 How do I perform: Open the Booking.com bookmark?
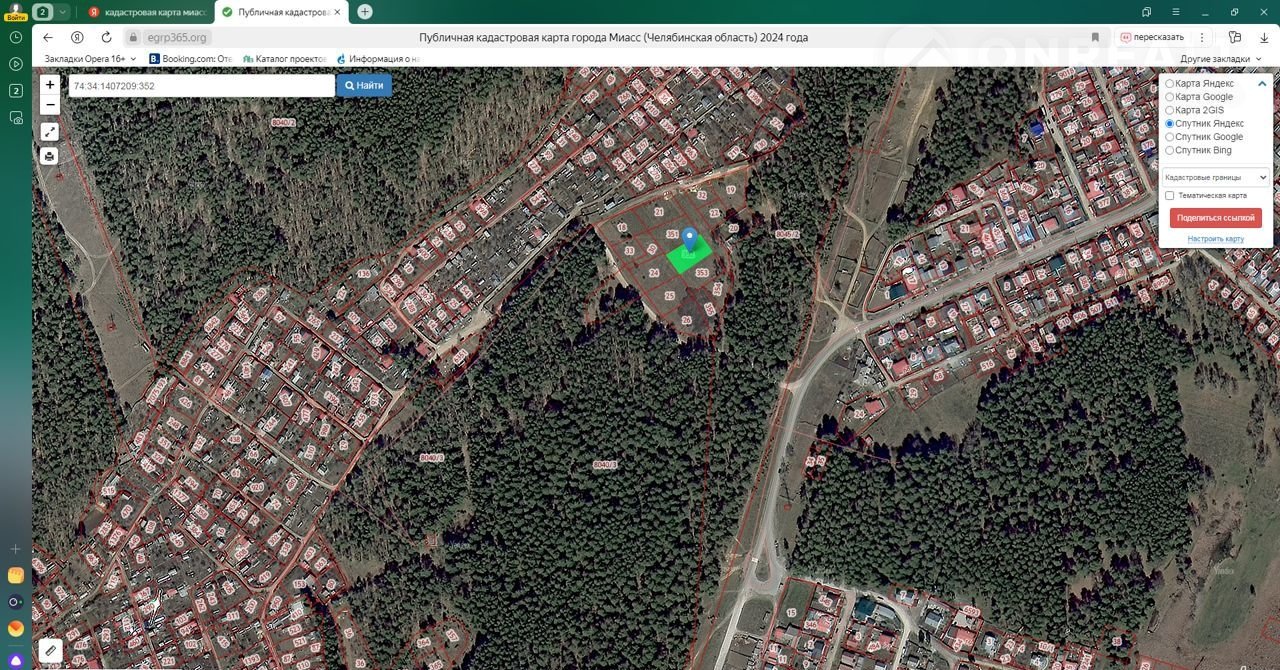191,59
